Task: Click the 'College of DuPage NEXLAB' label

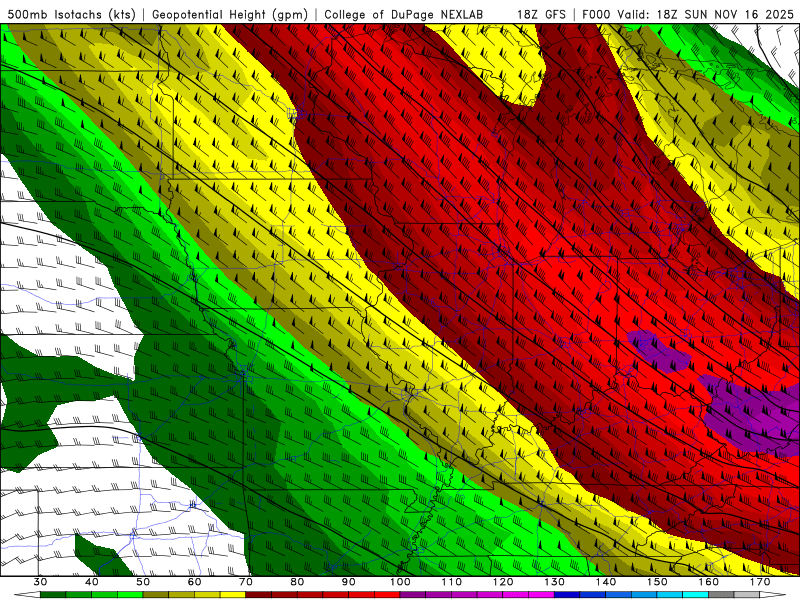Action: click(404, 15)
